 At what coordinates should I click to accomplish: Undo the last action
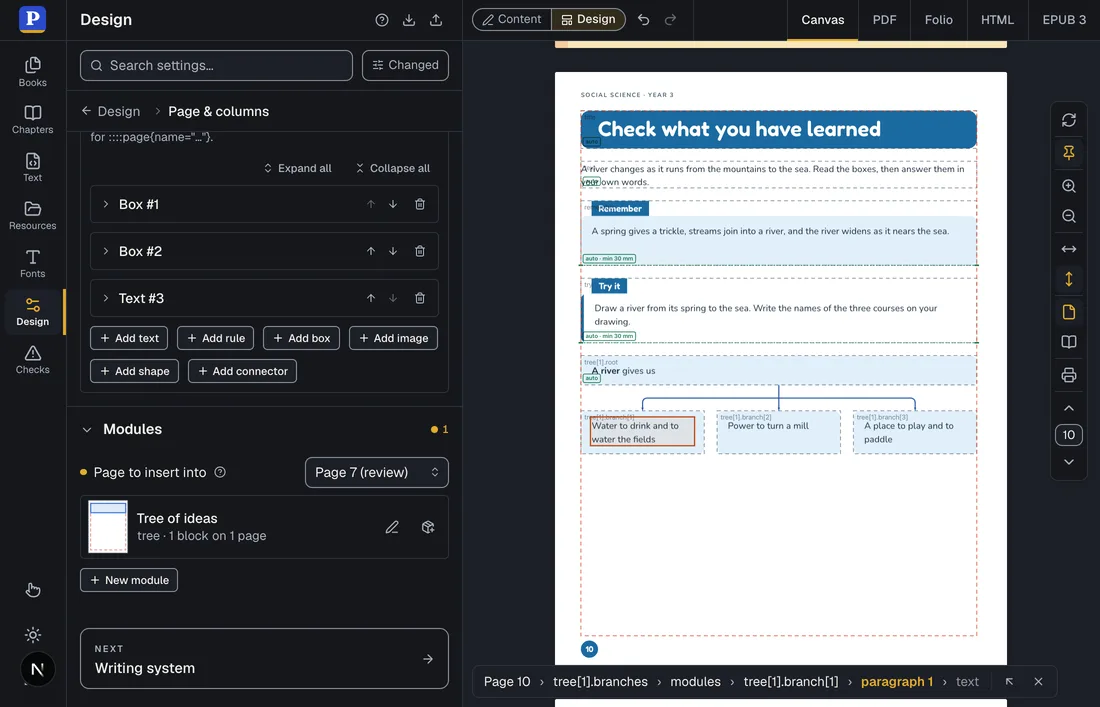coord(643,20)
